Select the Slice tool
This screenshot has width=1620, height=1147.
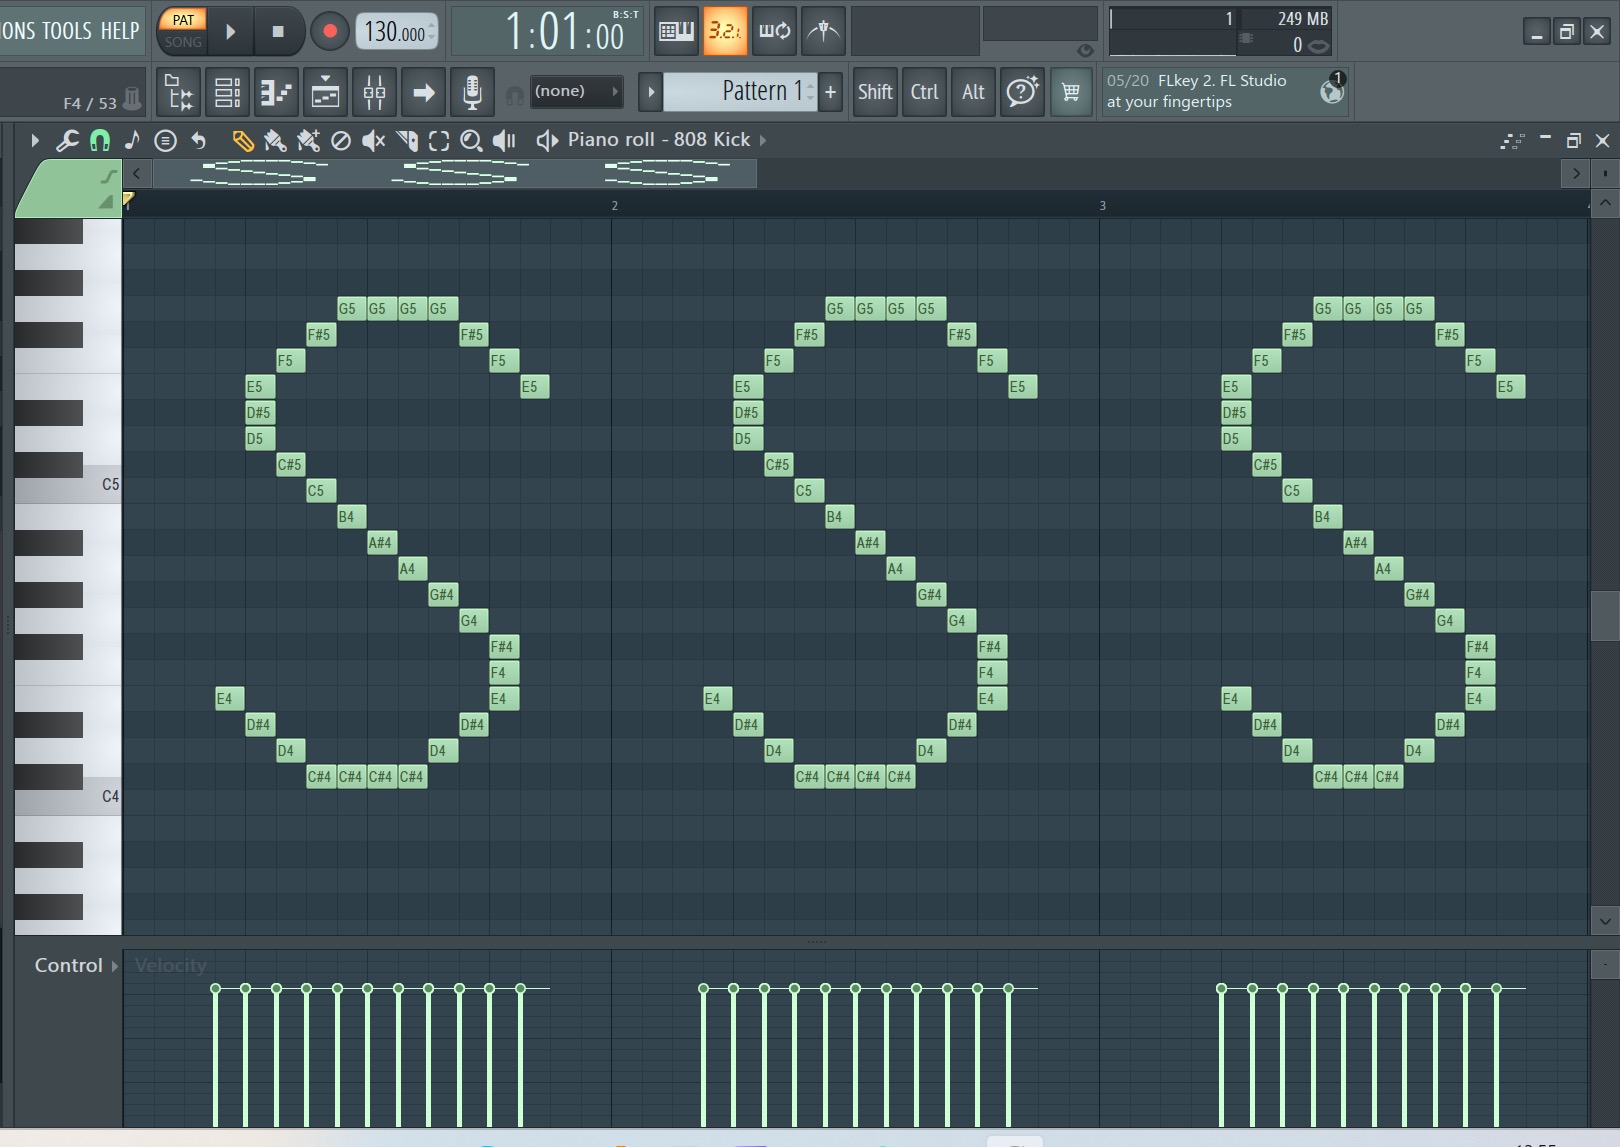pyautogui.click(x=407, y=141)
